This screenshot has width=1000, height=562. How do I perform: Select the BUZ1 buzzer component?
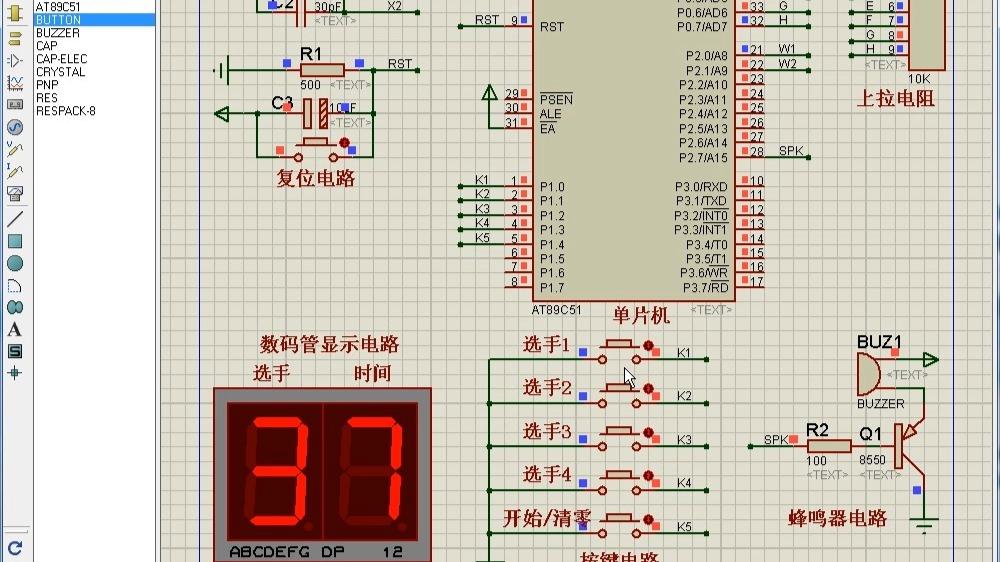[869, 375]
